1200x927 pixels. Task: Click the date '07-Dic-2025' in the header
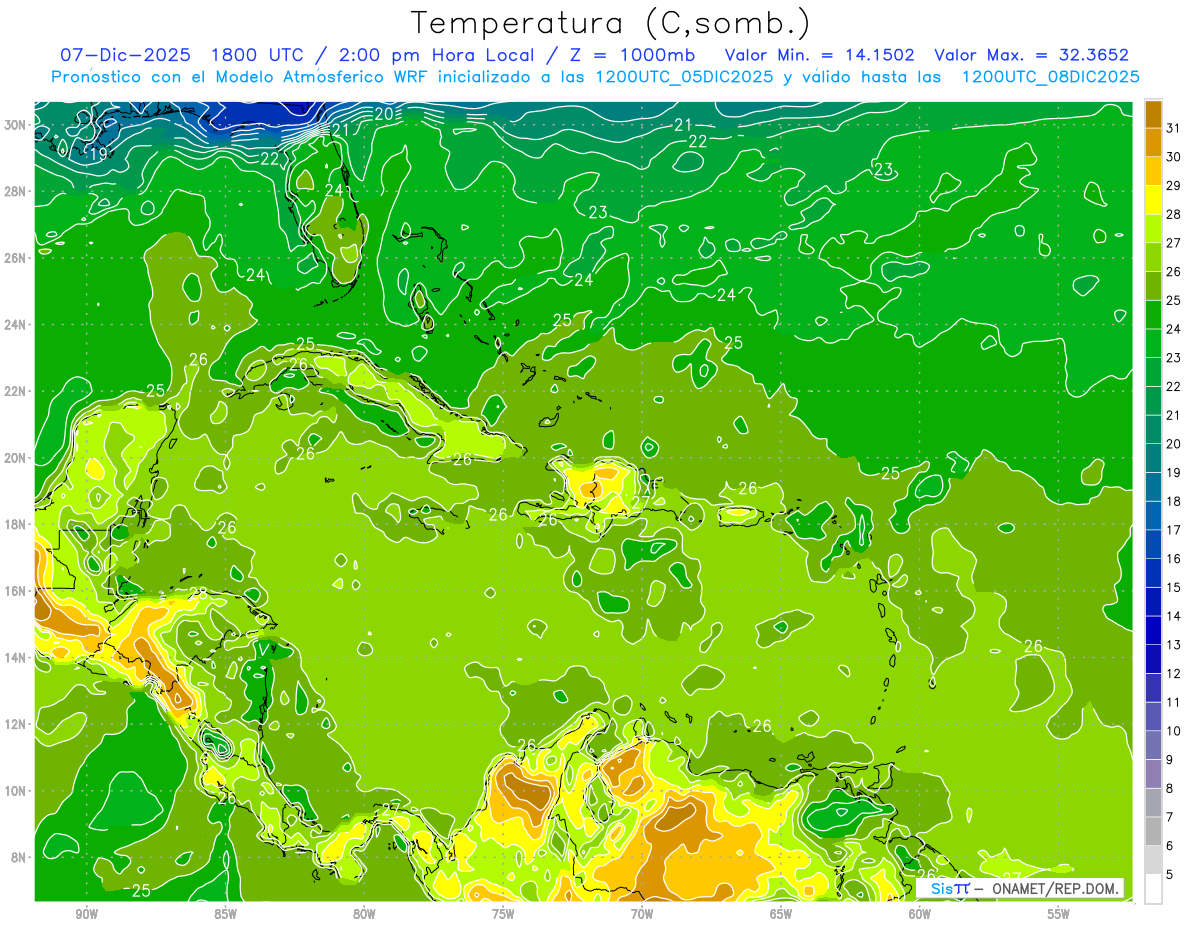click(x=125, y=56)
